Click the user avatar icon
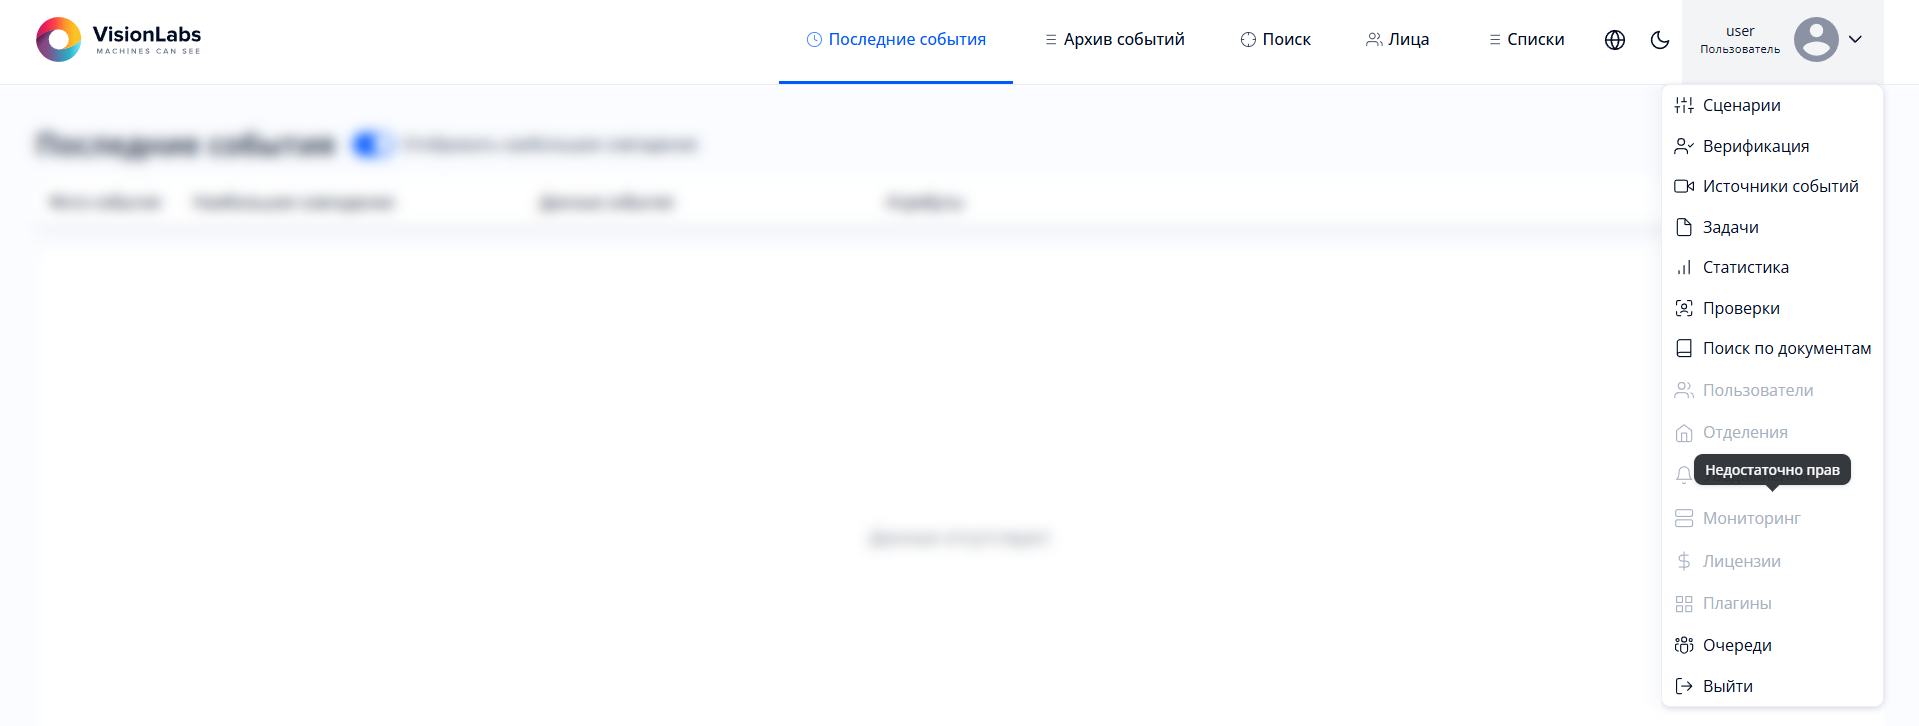The image size is (1919, 726). click(x=1815, y=40)
